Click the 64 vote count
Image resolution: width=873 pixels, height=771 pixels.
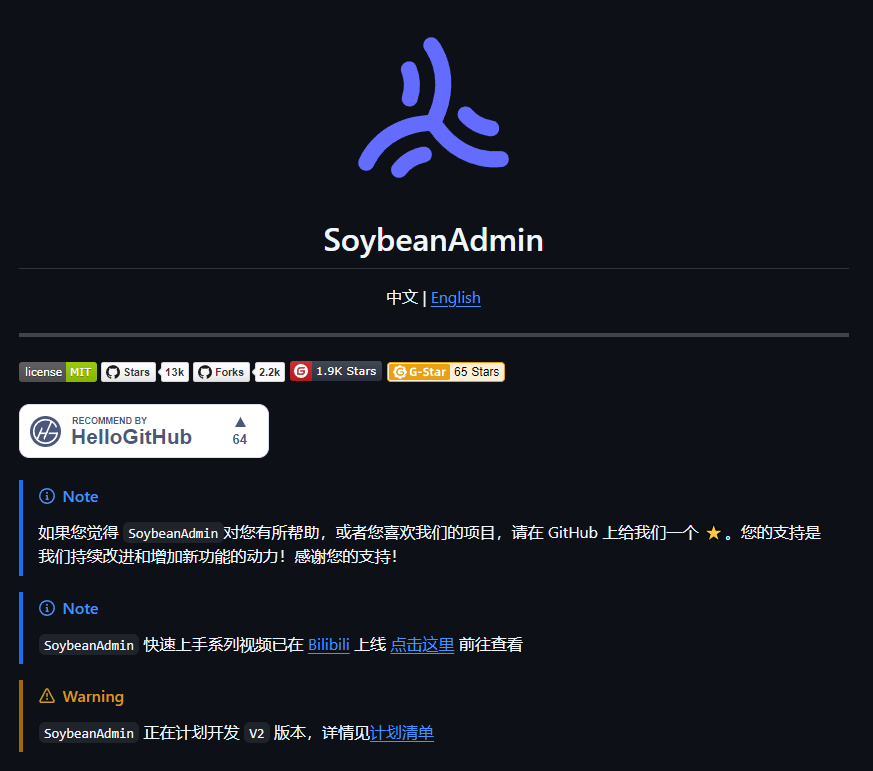(240, 439)
